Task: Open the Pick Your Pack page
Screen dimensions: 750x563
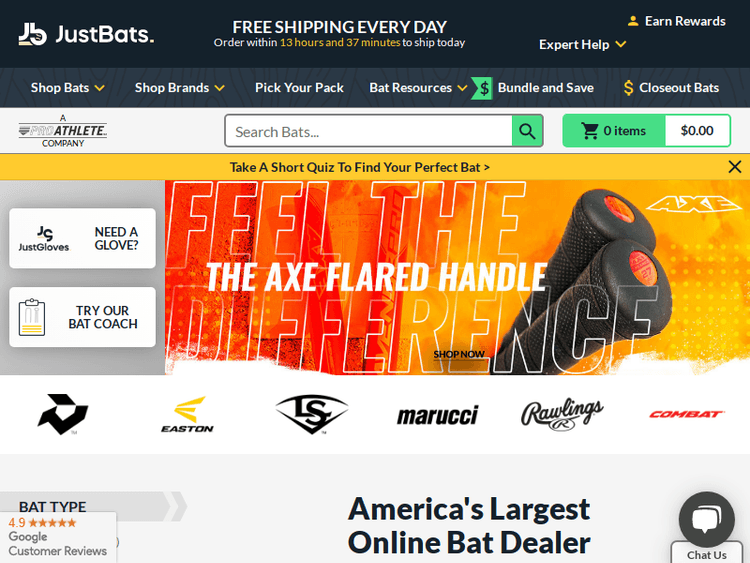Action: (299, 88)
